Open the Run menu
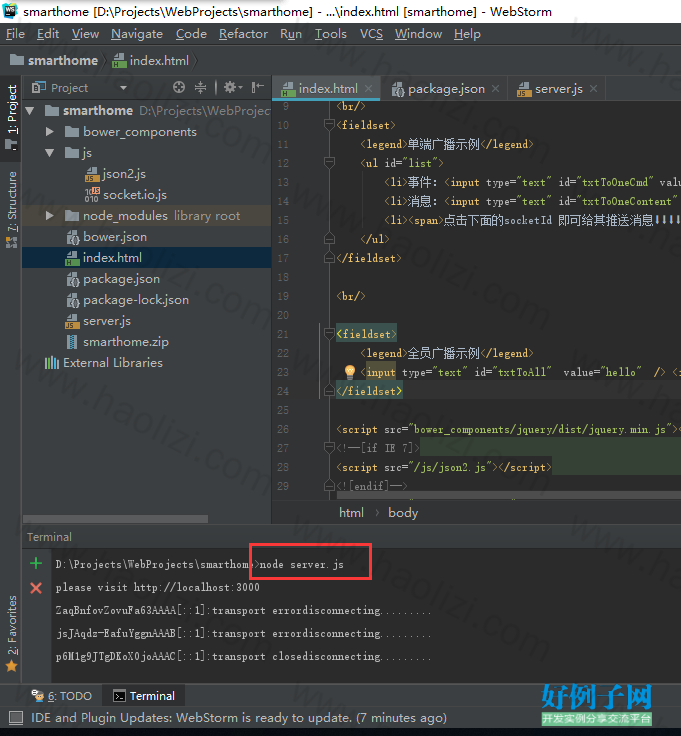The width and height of the screenshot is (681, 736). pyautogui.click(x=291, y=34)
